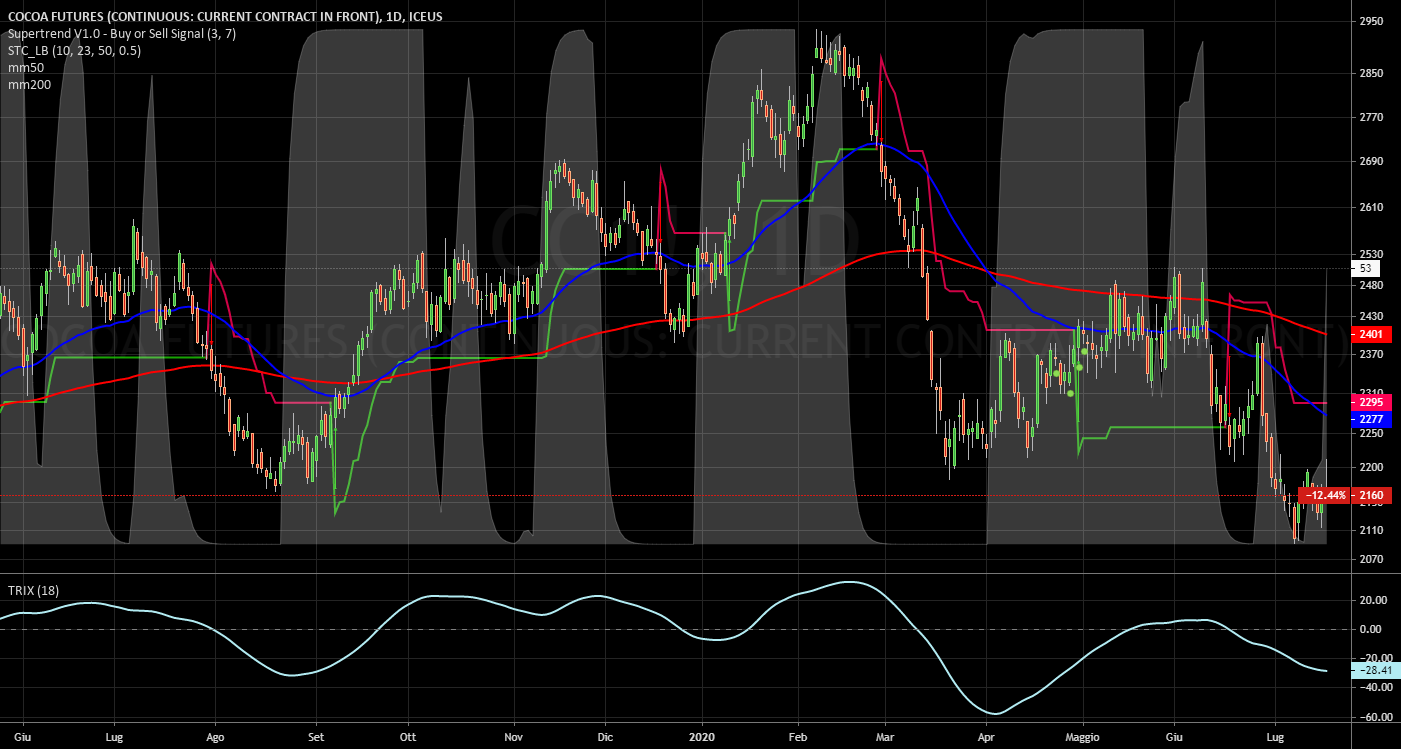Click the 2110 price axis label
The height and width of the screenshot is (749, 1401).
pos(1371,530)
